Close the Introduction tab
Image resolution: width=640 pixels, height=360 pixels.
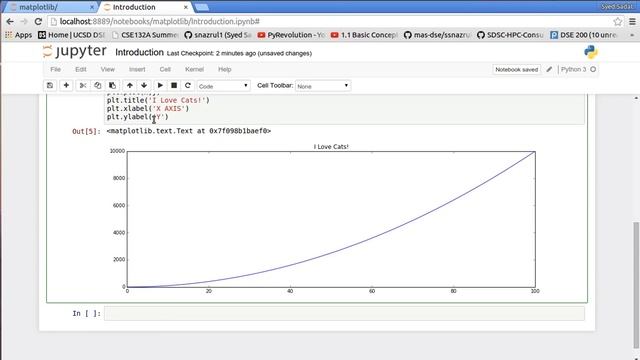coord(186,7)
